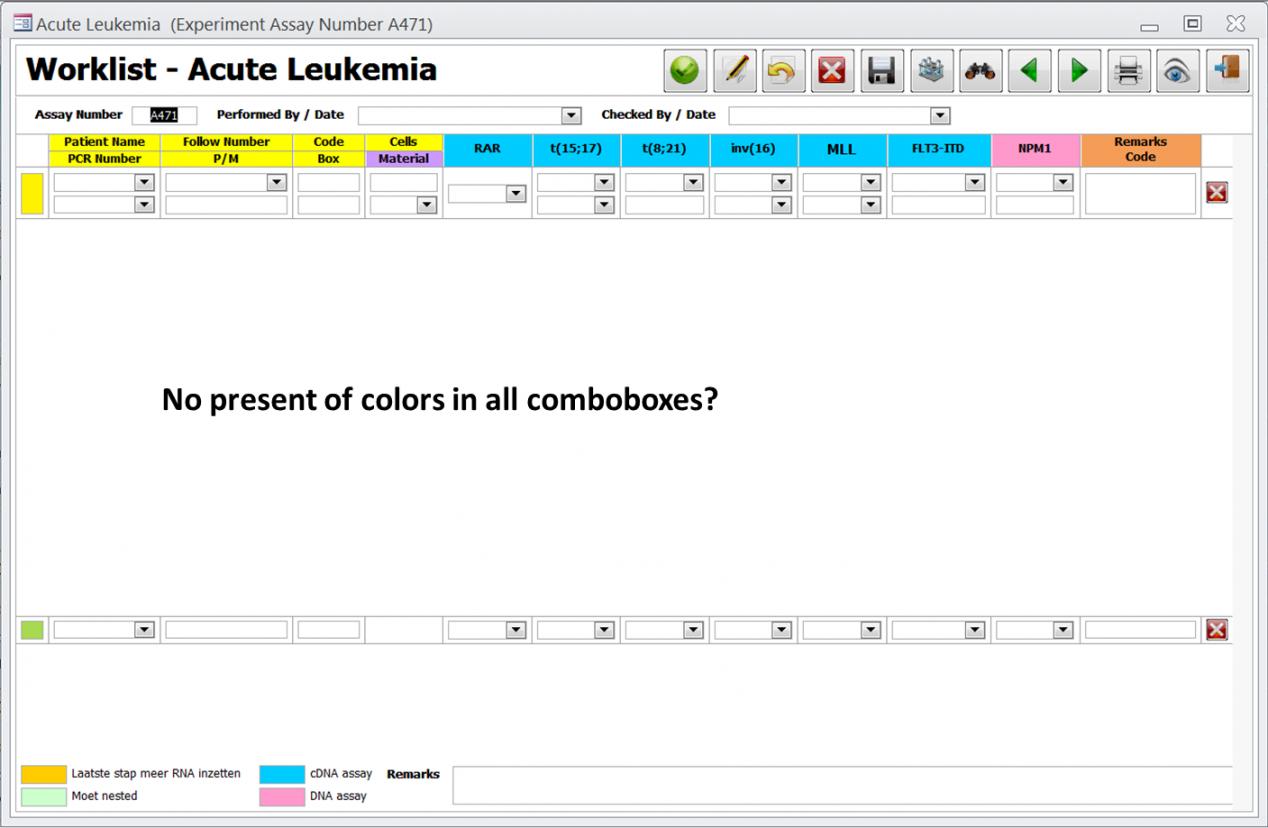
Task: Click the bottom Remarks text box
Action: tap(842, 785)
